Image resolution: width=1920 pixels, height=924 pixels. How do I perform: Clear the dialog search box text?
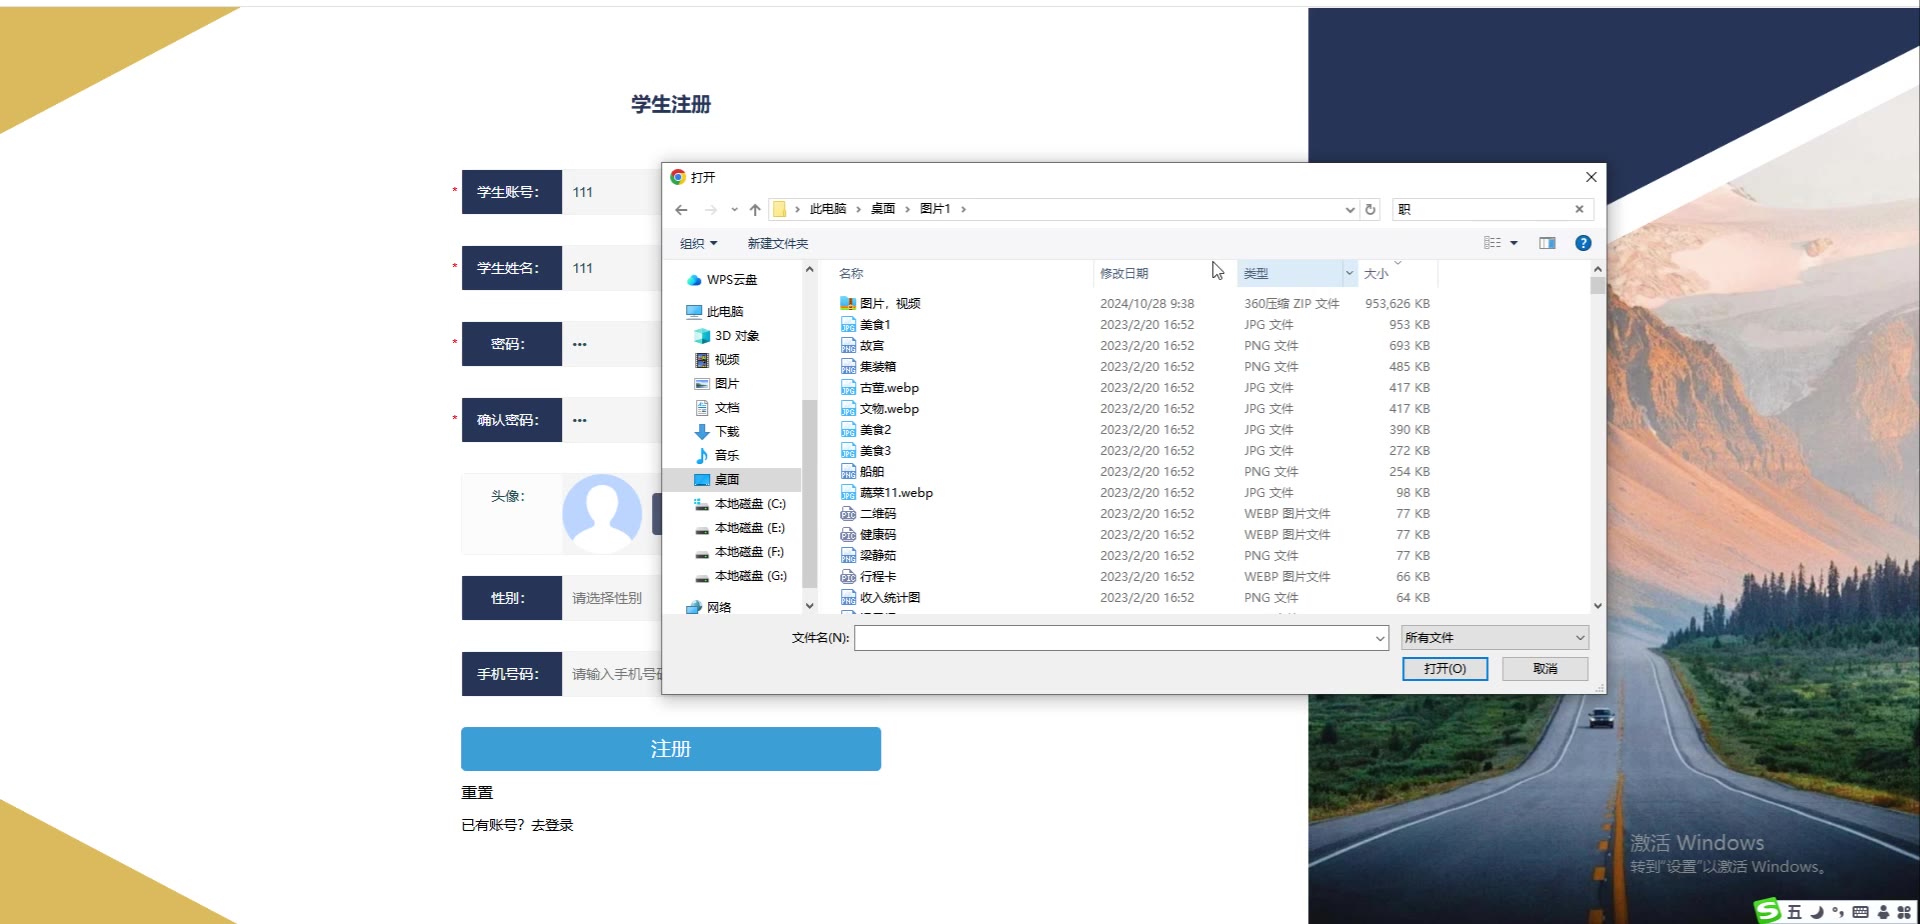pos(1579,209)
